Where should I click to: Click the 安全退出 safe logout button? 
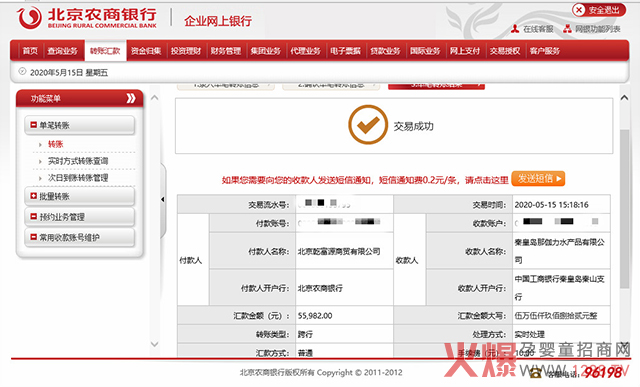pyautogui.click(x=598, y=10)
